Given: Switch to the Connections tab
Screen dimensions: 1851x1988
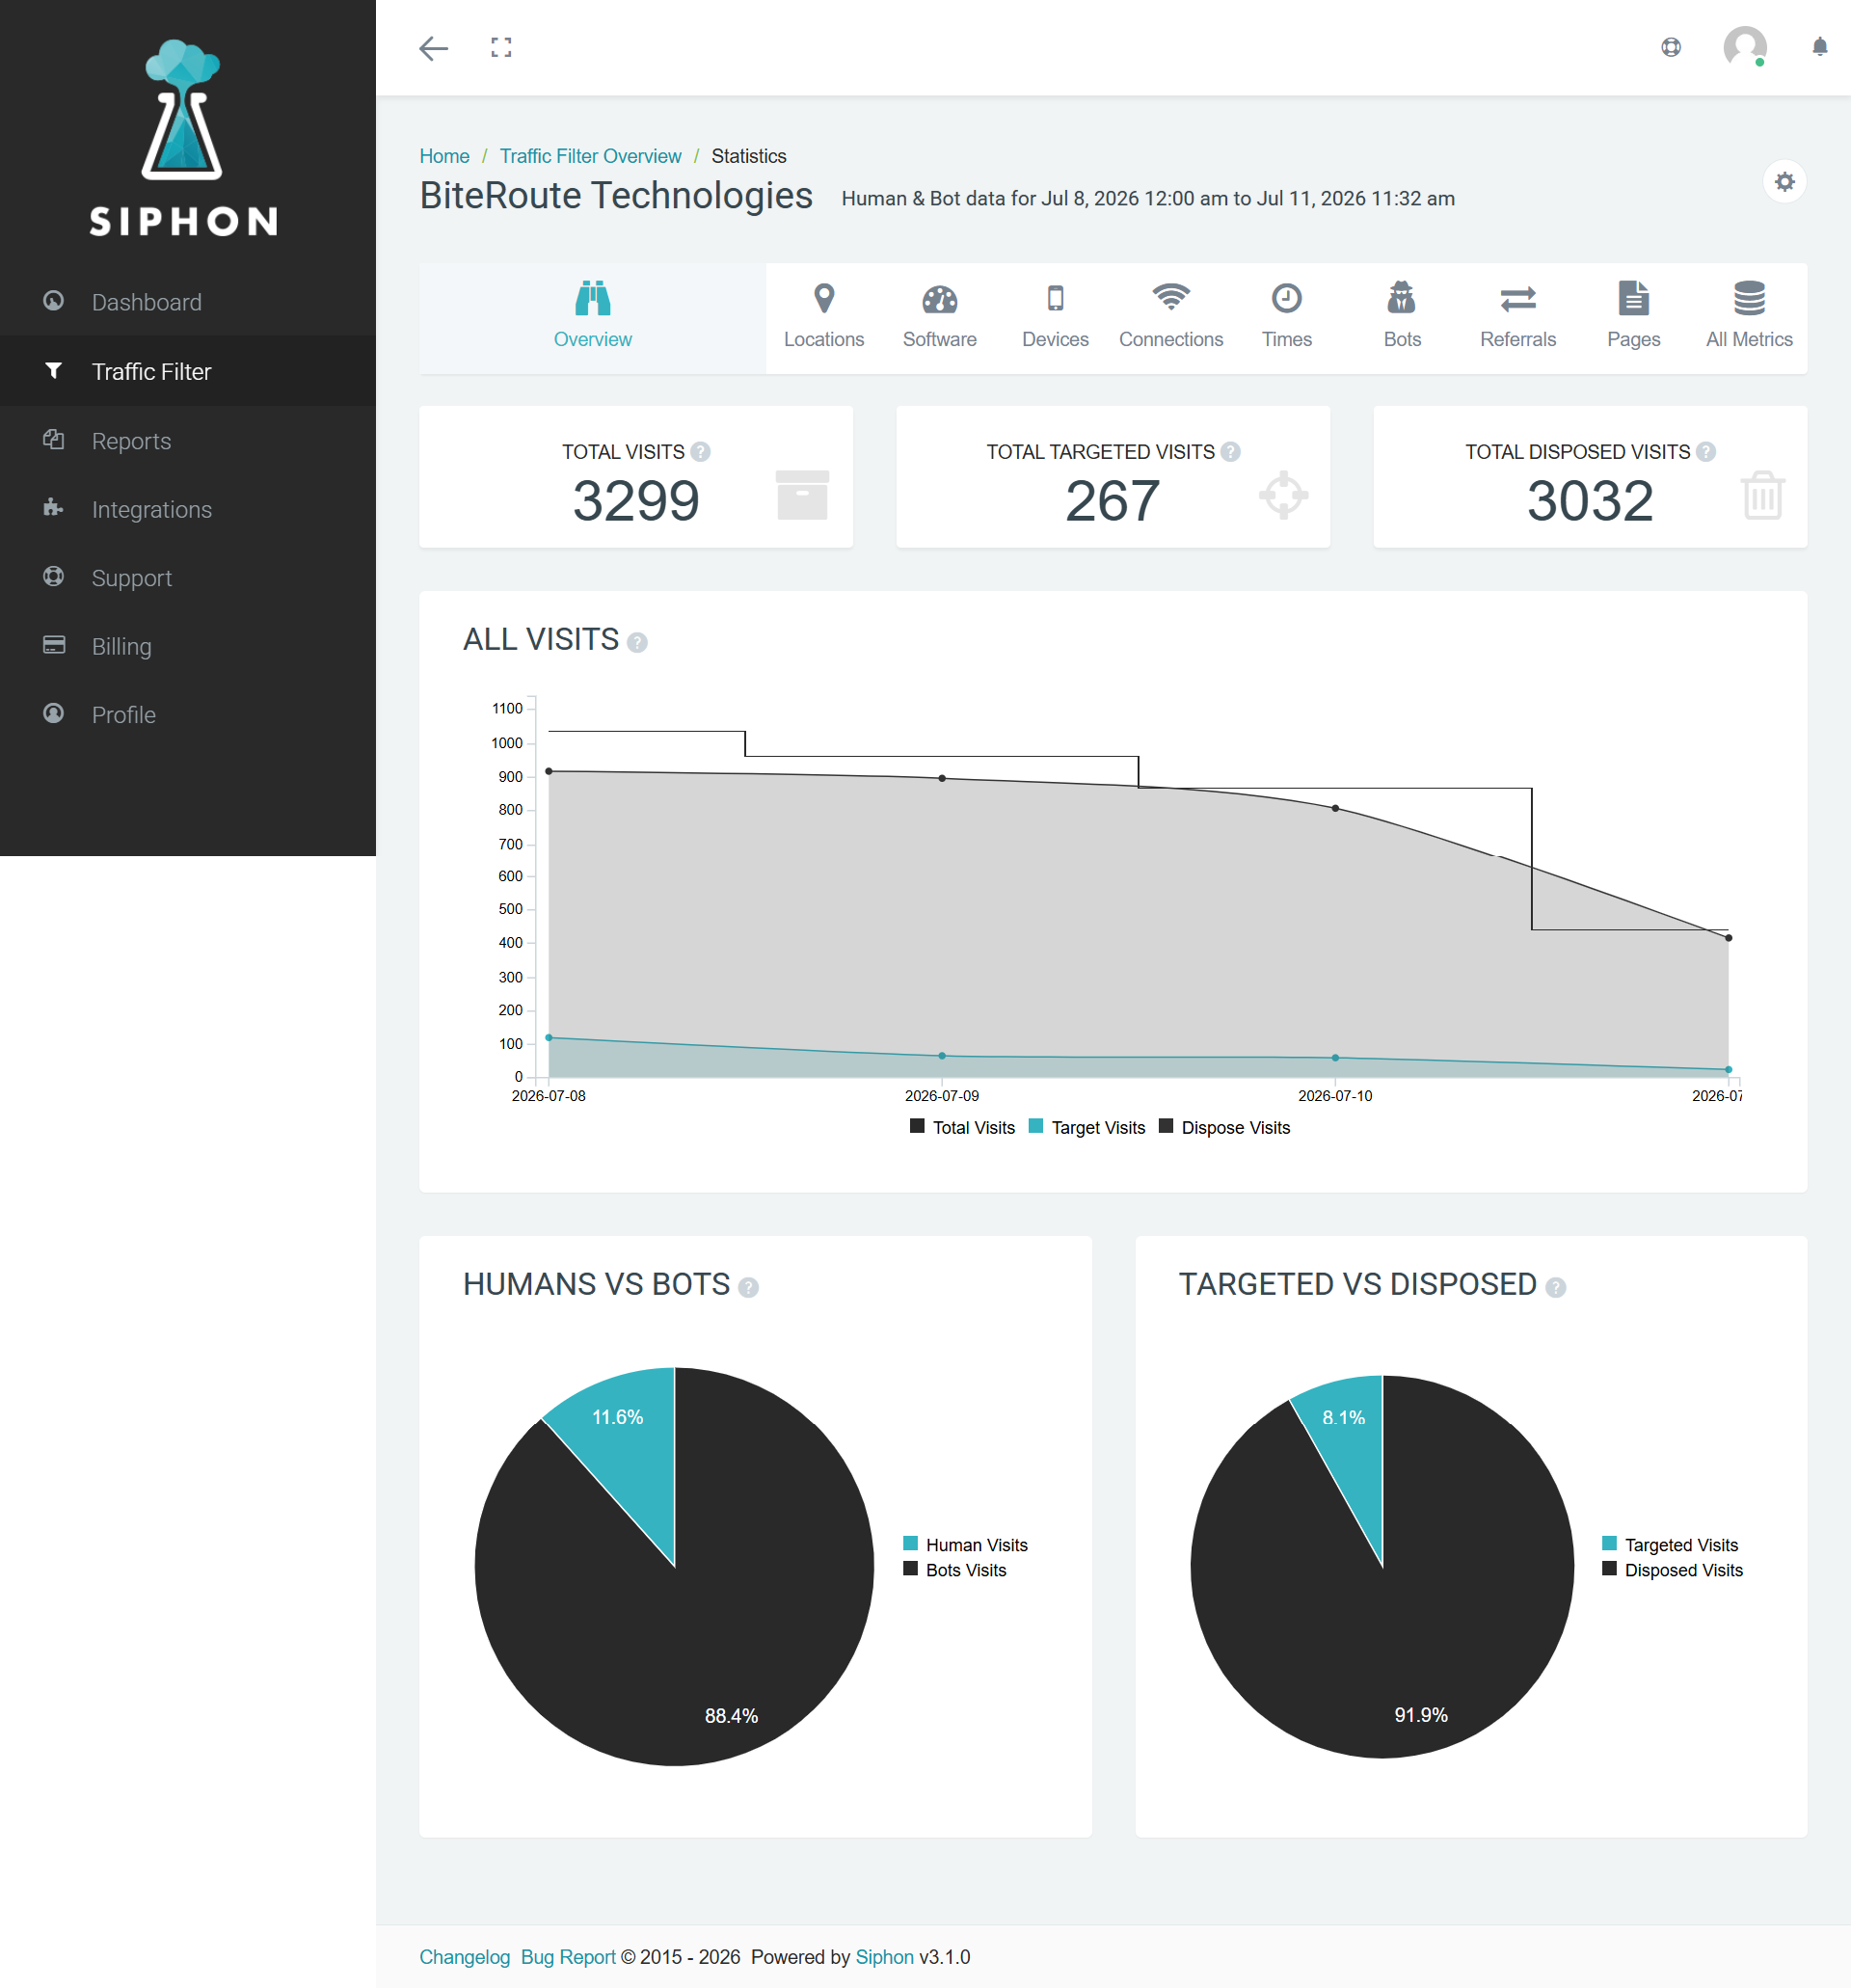Looking at the screenshot, I should tap(1171, 318).
